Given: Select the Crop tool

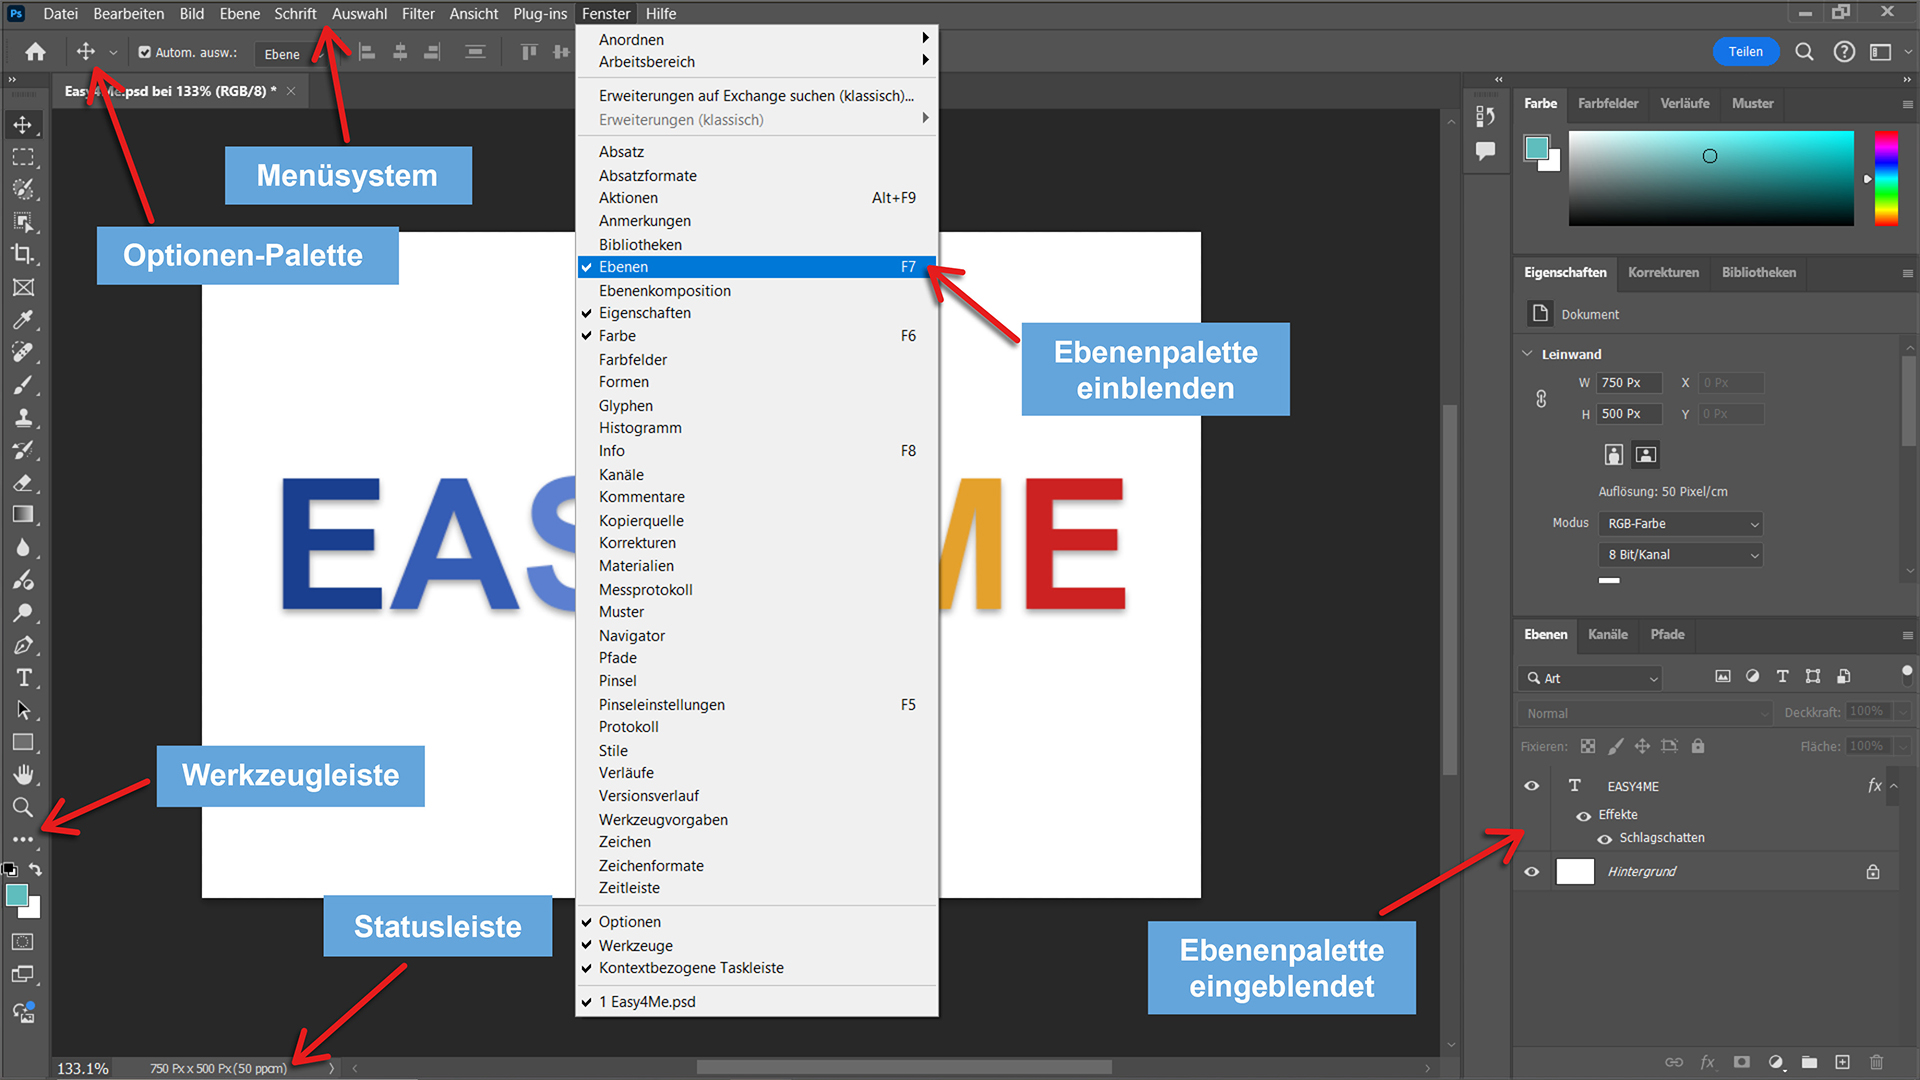Looking at the screenshot, I should 23,254.
